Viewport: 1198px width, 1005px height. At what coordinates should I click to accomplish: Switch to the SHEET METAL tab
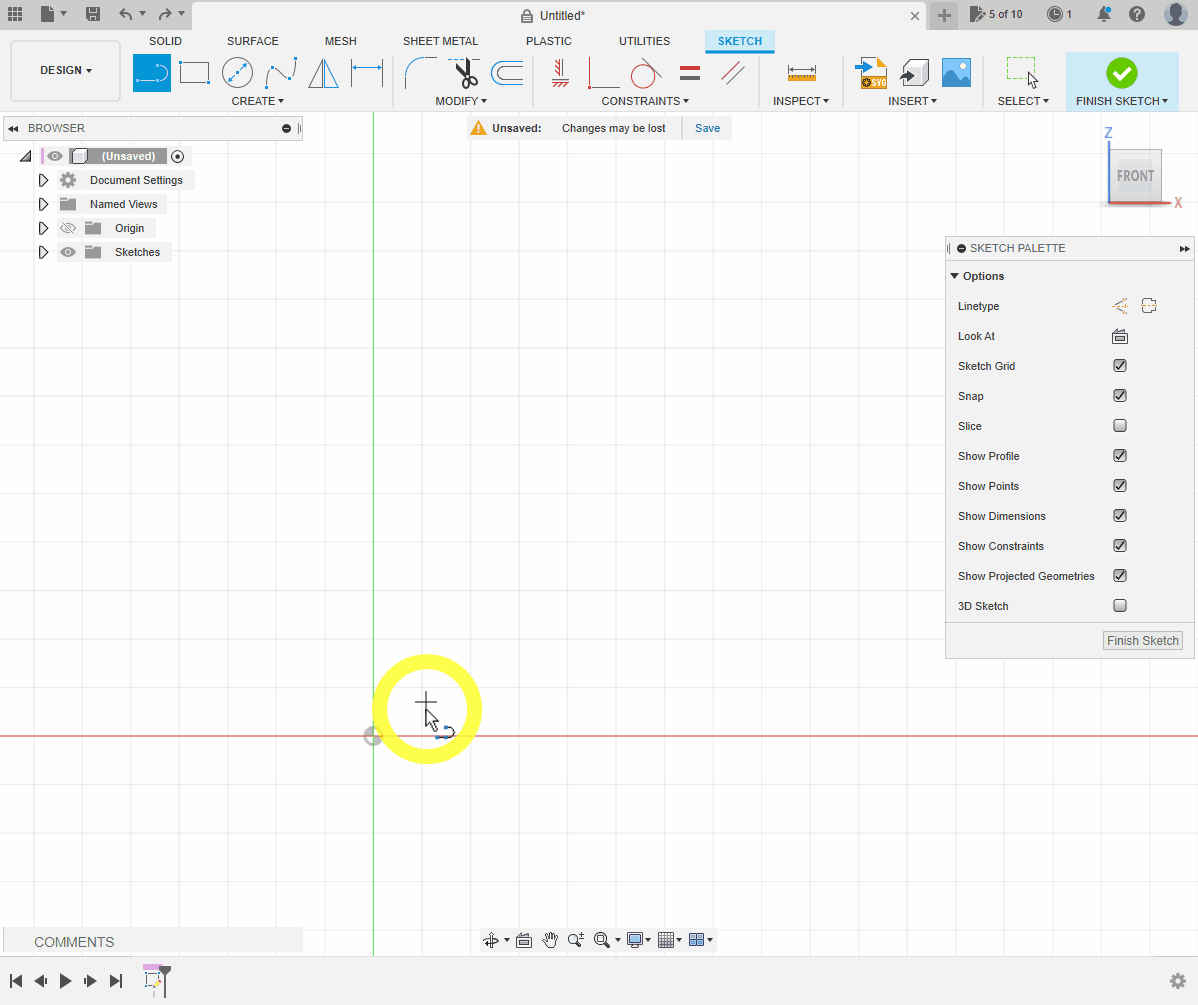440,41
